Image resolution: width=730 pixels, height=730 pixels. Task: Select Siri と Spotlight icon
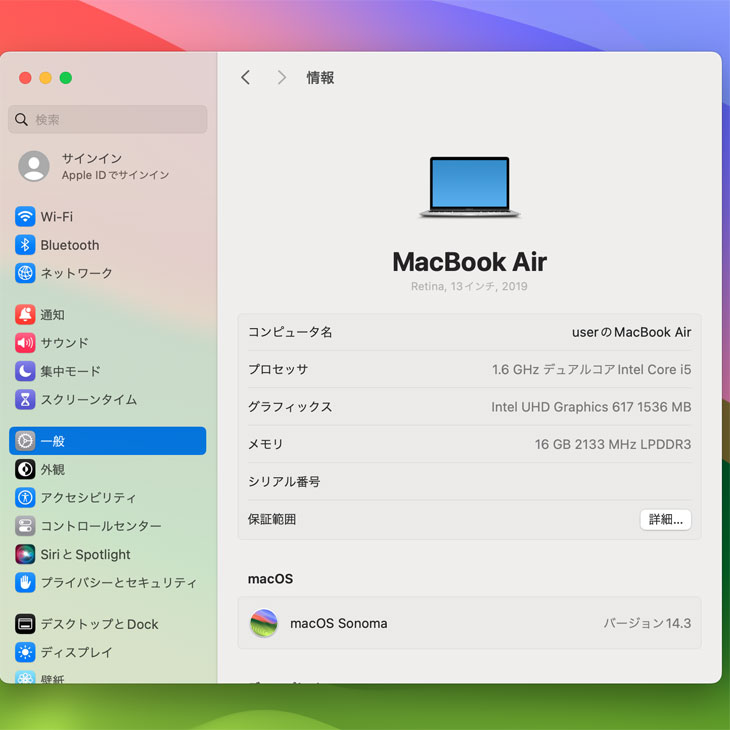(x=25, y=554)
